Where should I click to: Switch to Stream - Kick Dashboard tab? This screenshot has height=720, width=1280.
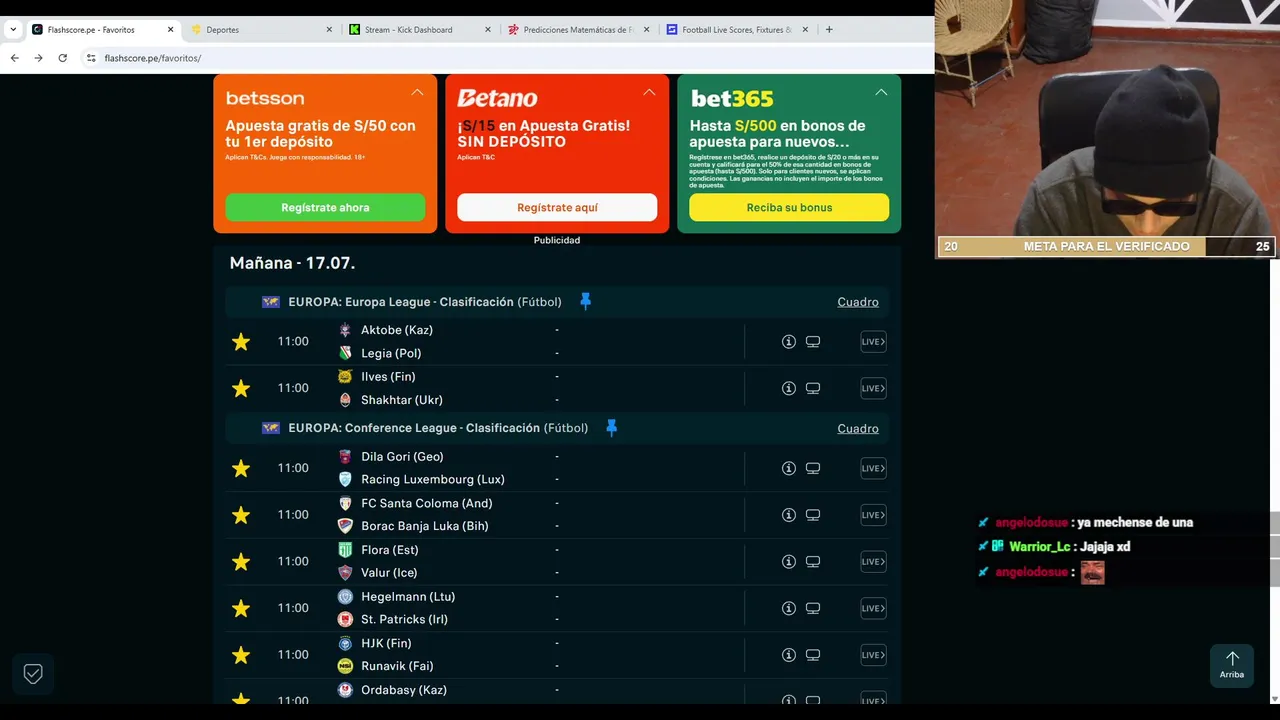coord(420,30)
